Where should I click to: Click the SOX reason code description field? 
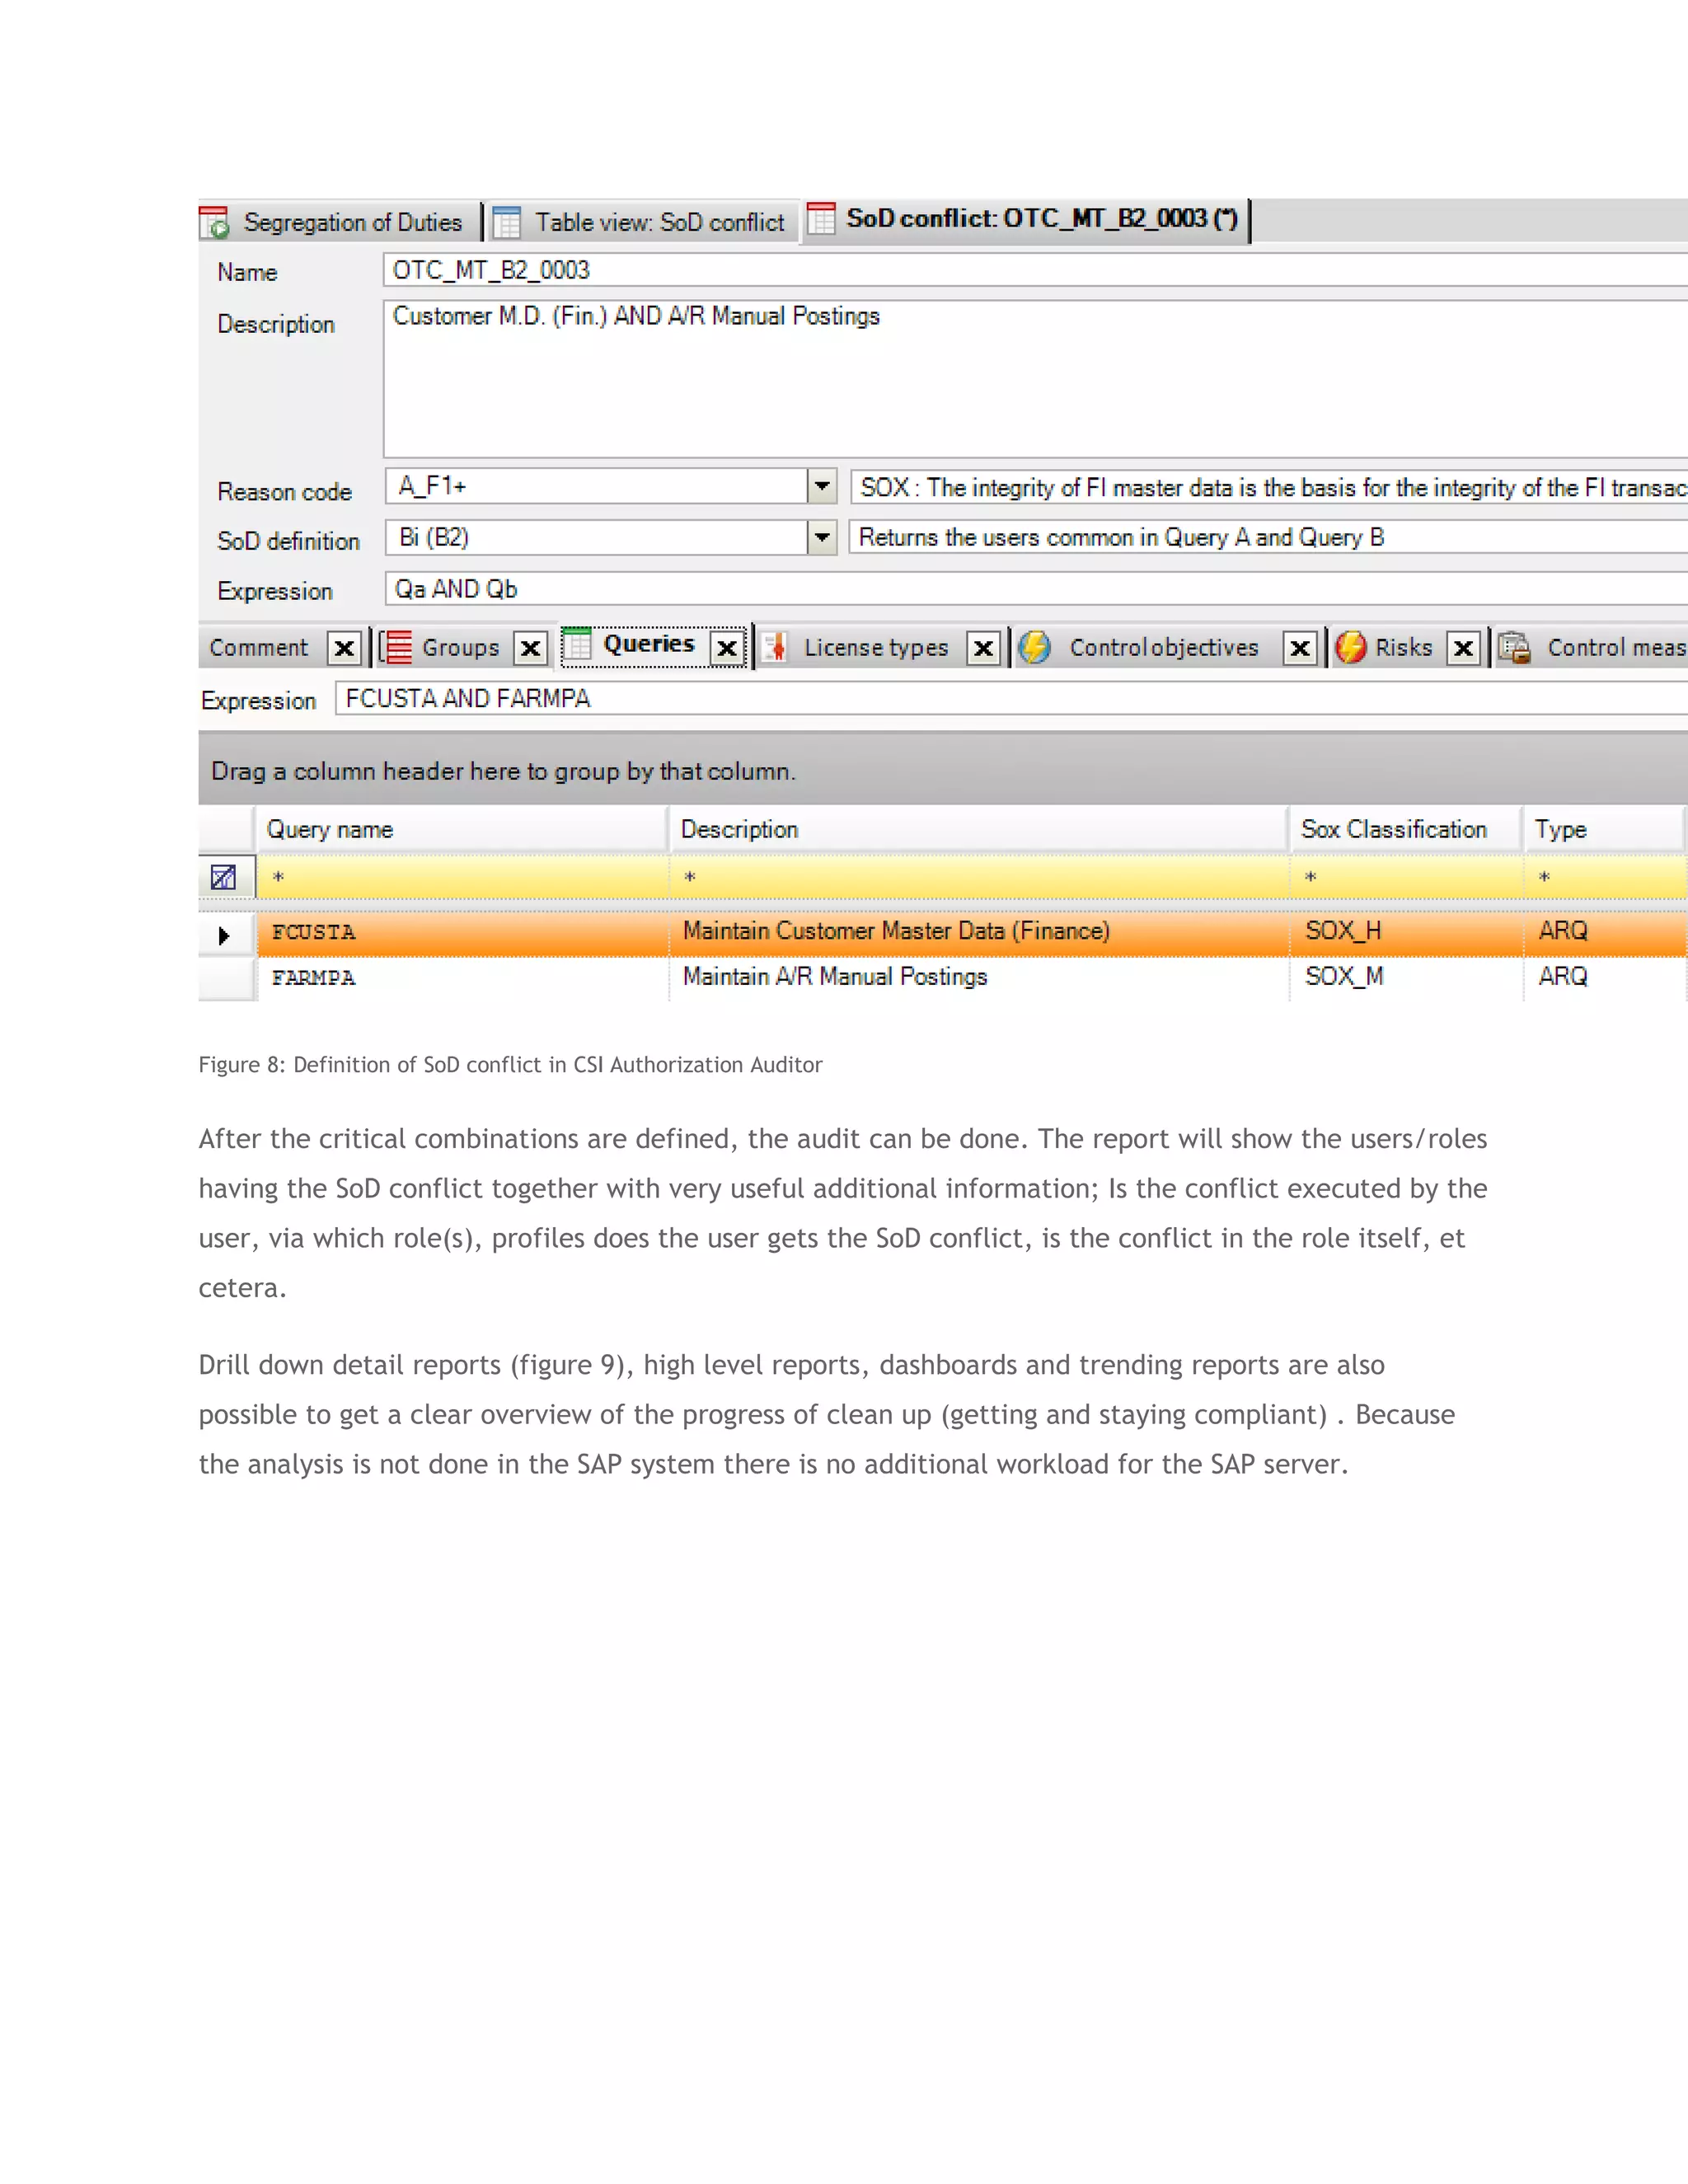pos(1269,488)
